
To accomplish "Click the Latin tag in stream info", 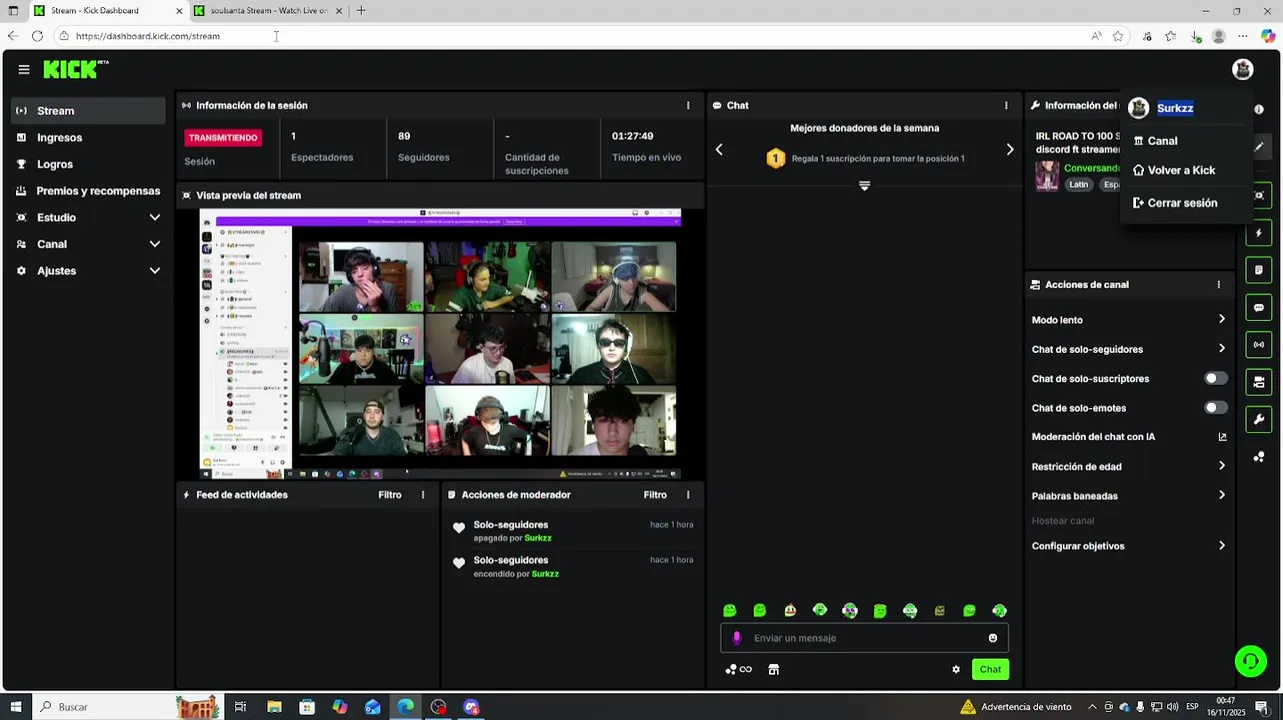I will 1078,185.
